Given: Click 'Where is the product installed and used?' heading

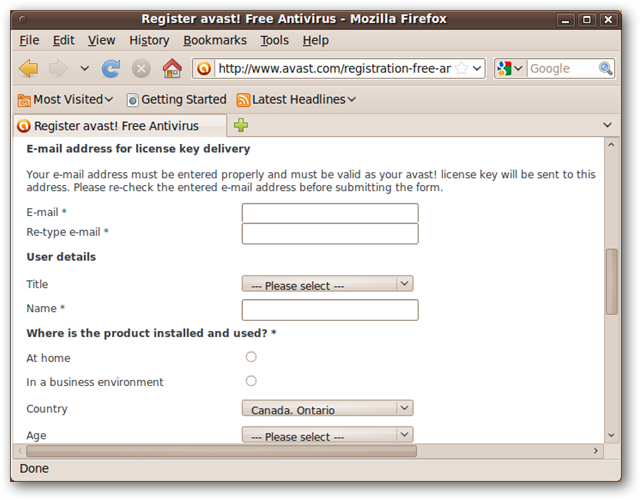Looking at the screenshot, I should tap(151, 333).
